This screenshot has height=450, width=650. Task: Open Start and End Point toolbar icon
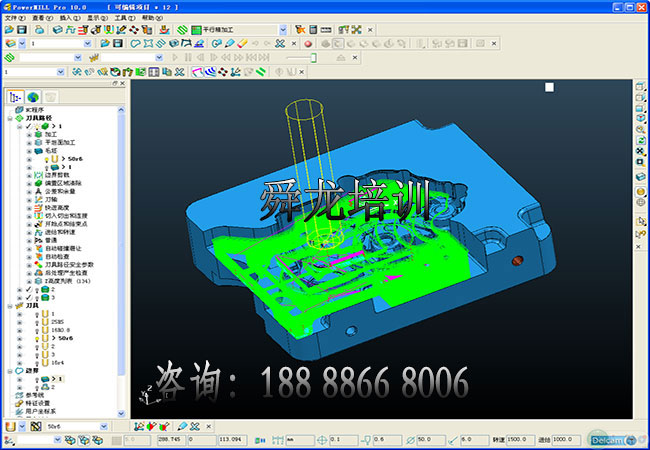pos(96,30)
